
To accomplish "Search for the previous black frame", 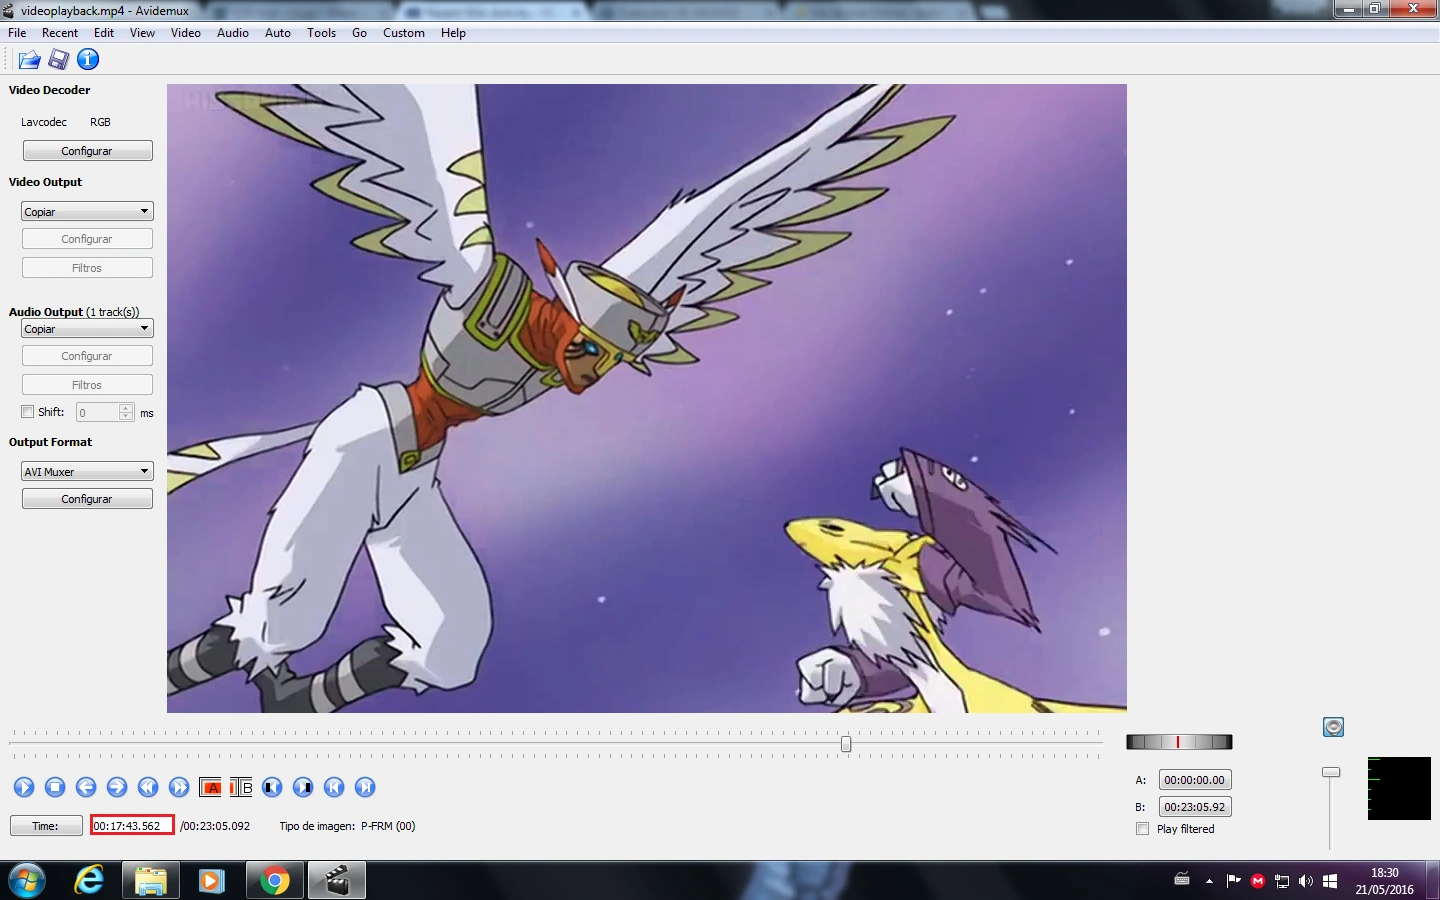I will coord(272,787).
